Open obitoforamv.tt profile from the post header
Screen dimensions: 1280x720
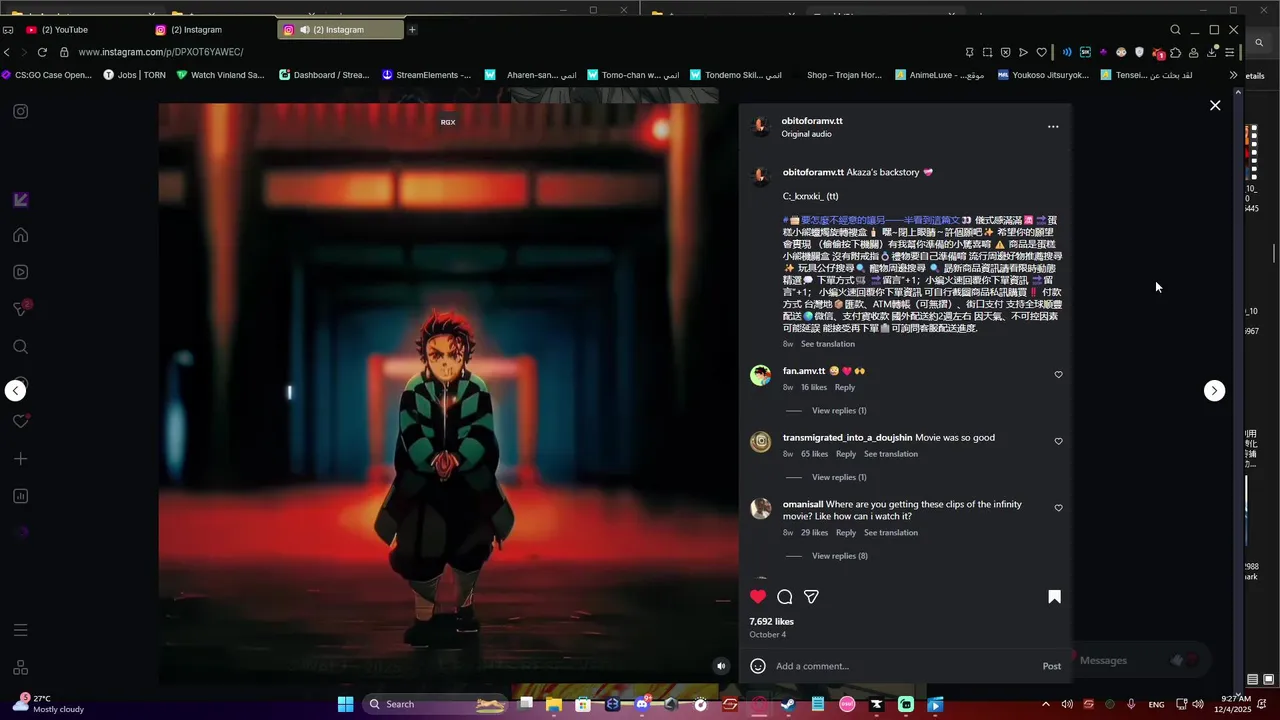click(x=812, y=121)
